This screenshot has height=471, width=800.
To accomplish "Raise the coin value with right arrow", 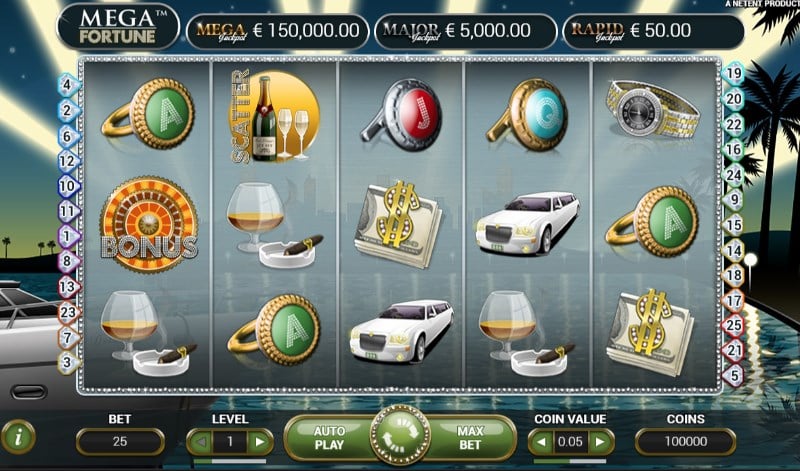I will pyautogui.click(x=600, y=441).
